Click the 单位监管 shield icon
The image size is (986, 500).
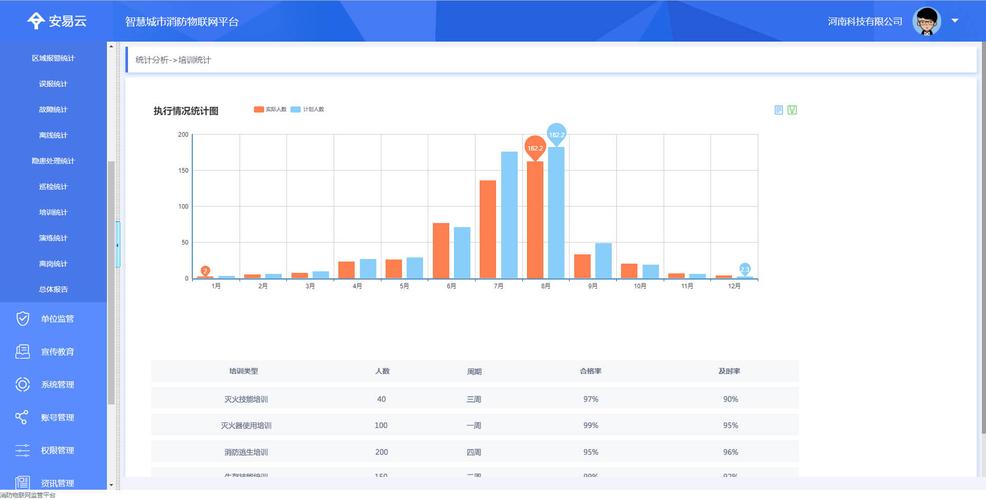click(23, 319)
